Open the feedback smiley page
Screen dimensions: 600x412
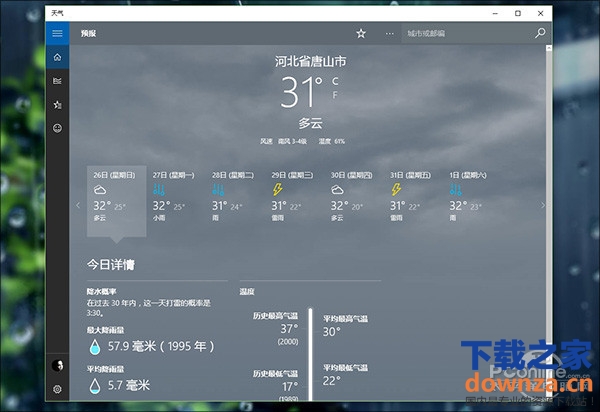(x=57, y=128)
